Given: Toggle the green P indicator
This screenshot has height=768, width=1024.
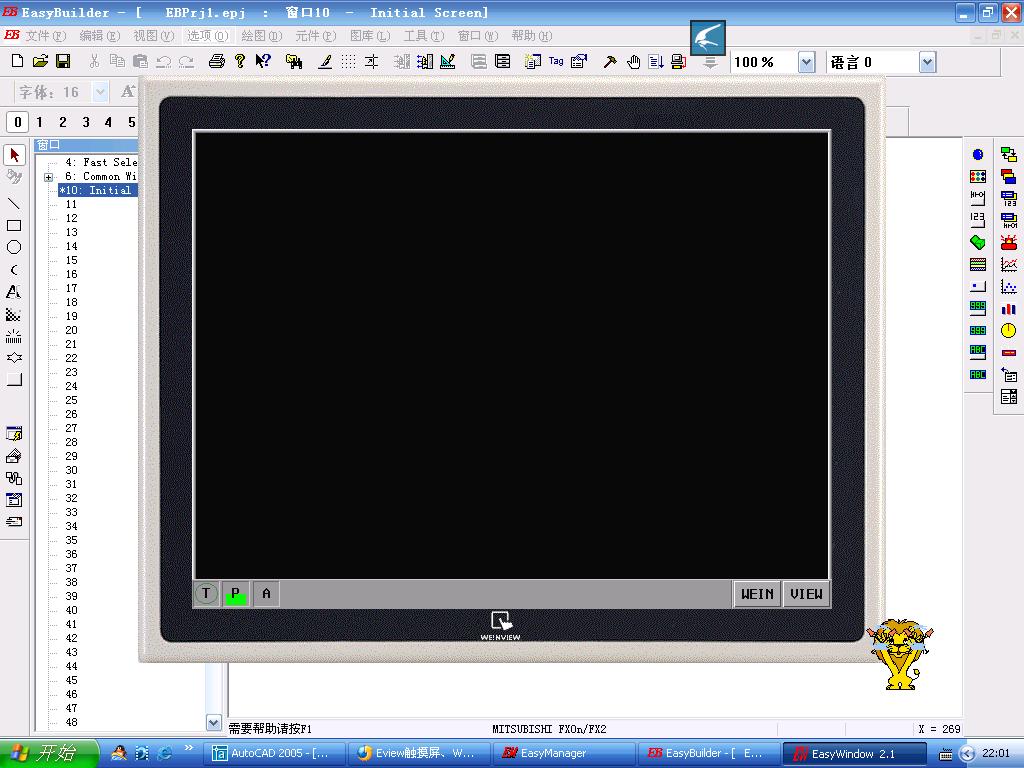Looking at the screenshot, I should (x=236, y=593).
